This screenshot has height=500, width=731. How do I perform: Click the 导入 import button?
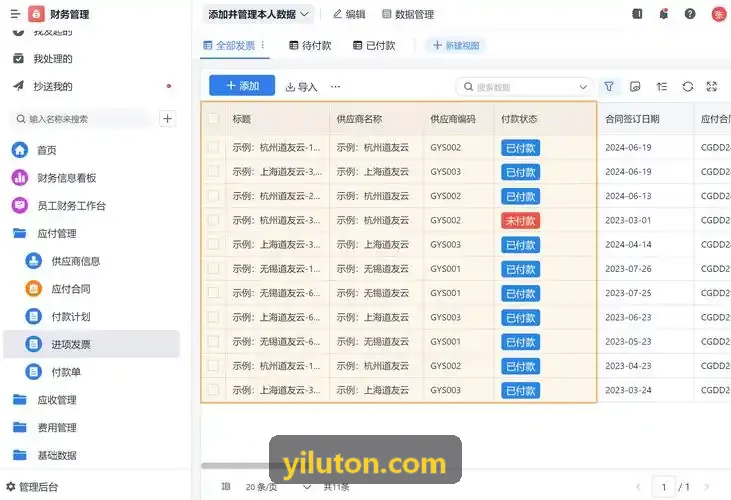click(x=301, y=86)
